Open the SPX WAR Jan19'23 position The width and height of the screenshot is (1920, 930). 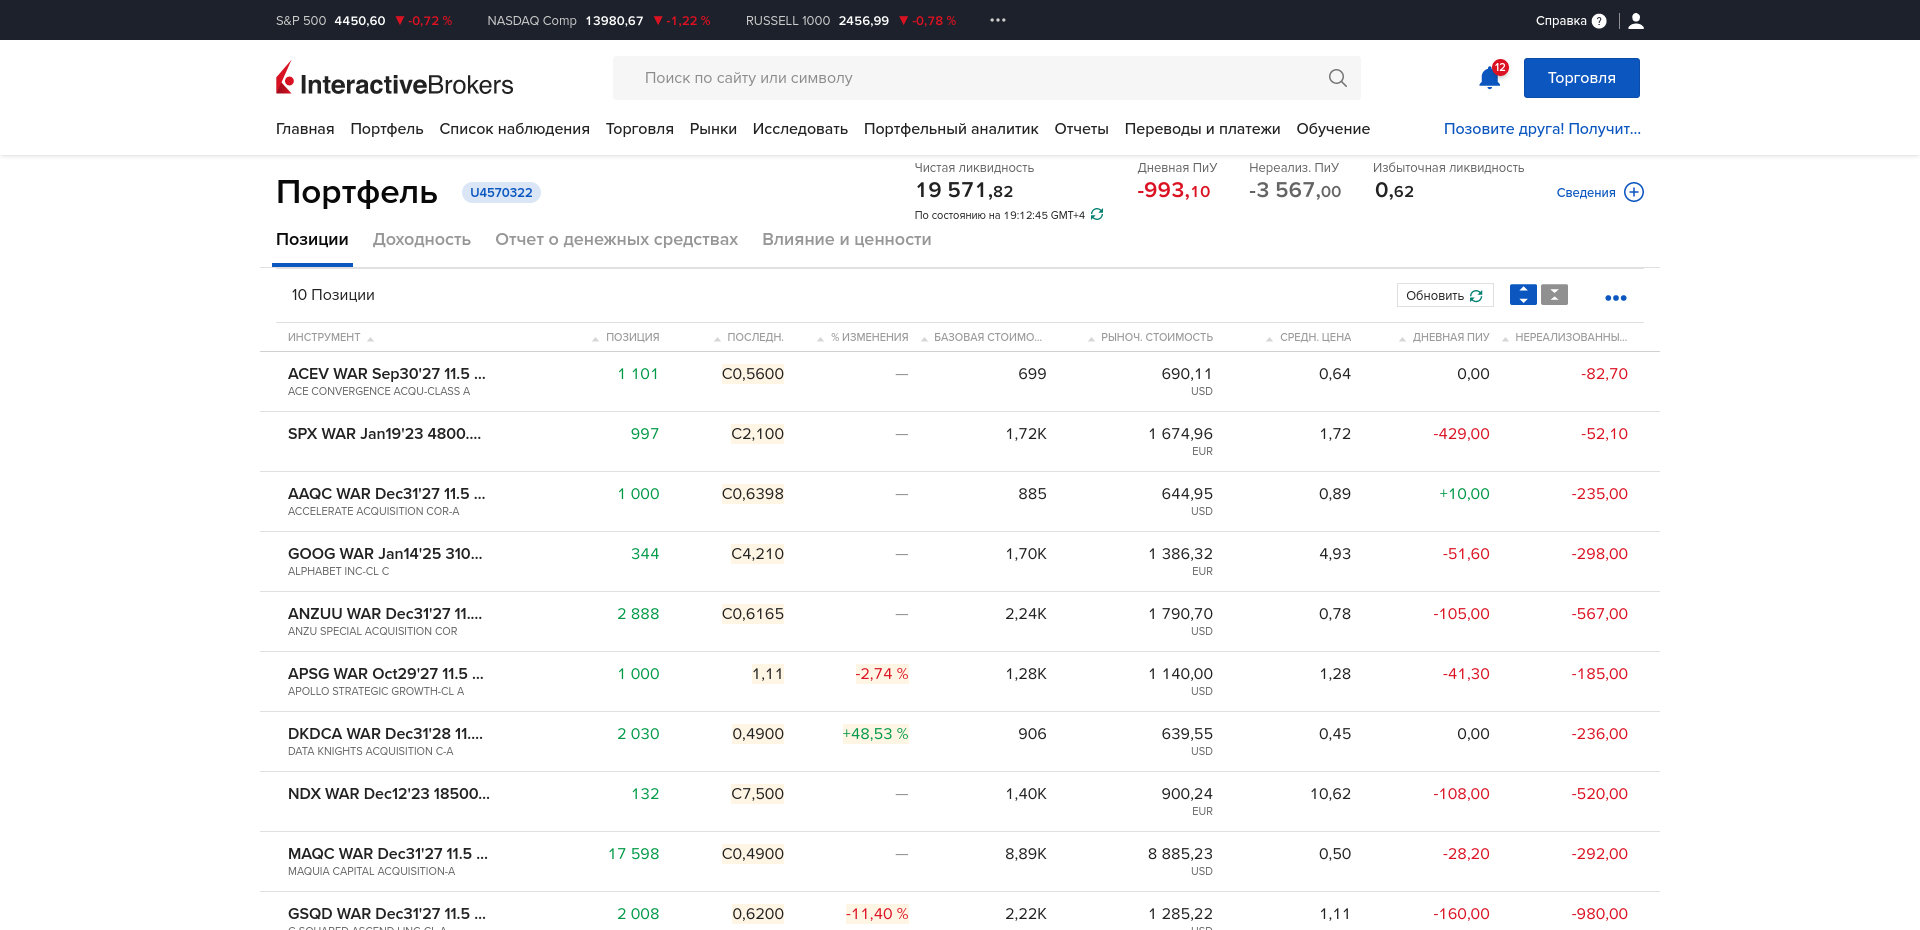[x=384, y=434]
